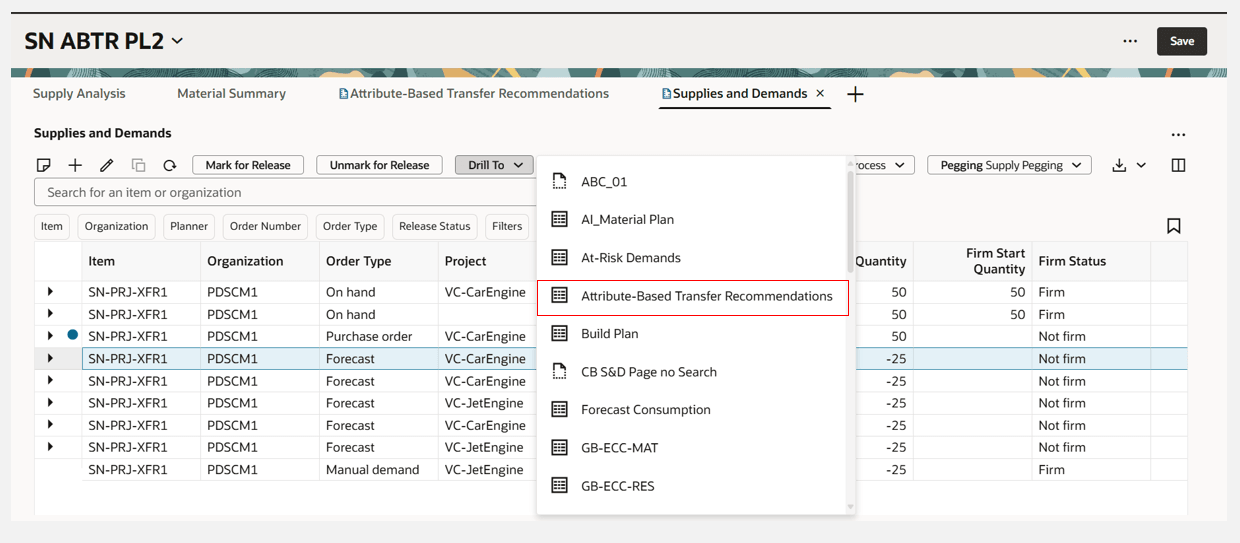Image resolution: width=1240 pixels, height=543 pixels.
Task: Click the download export icon
Action: (1119, 165)
